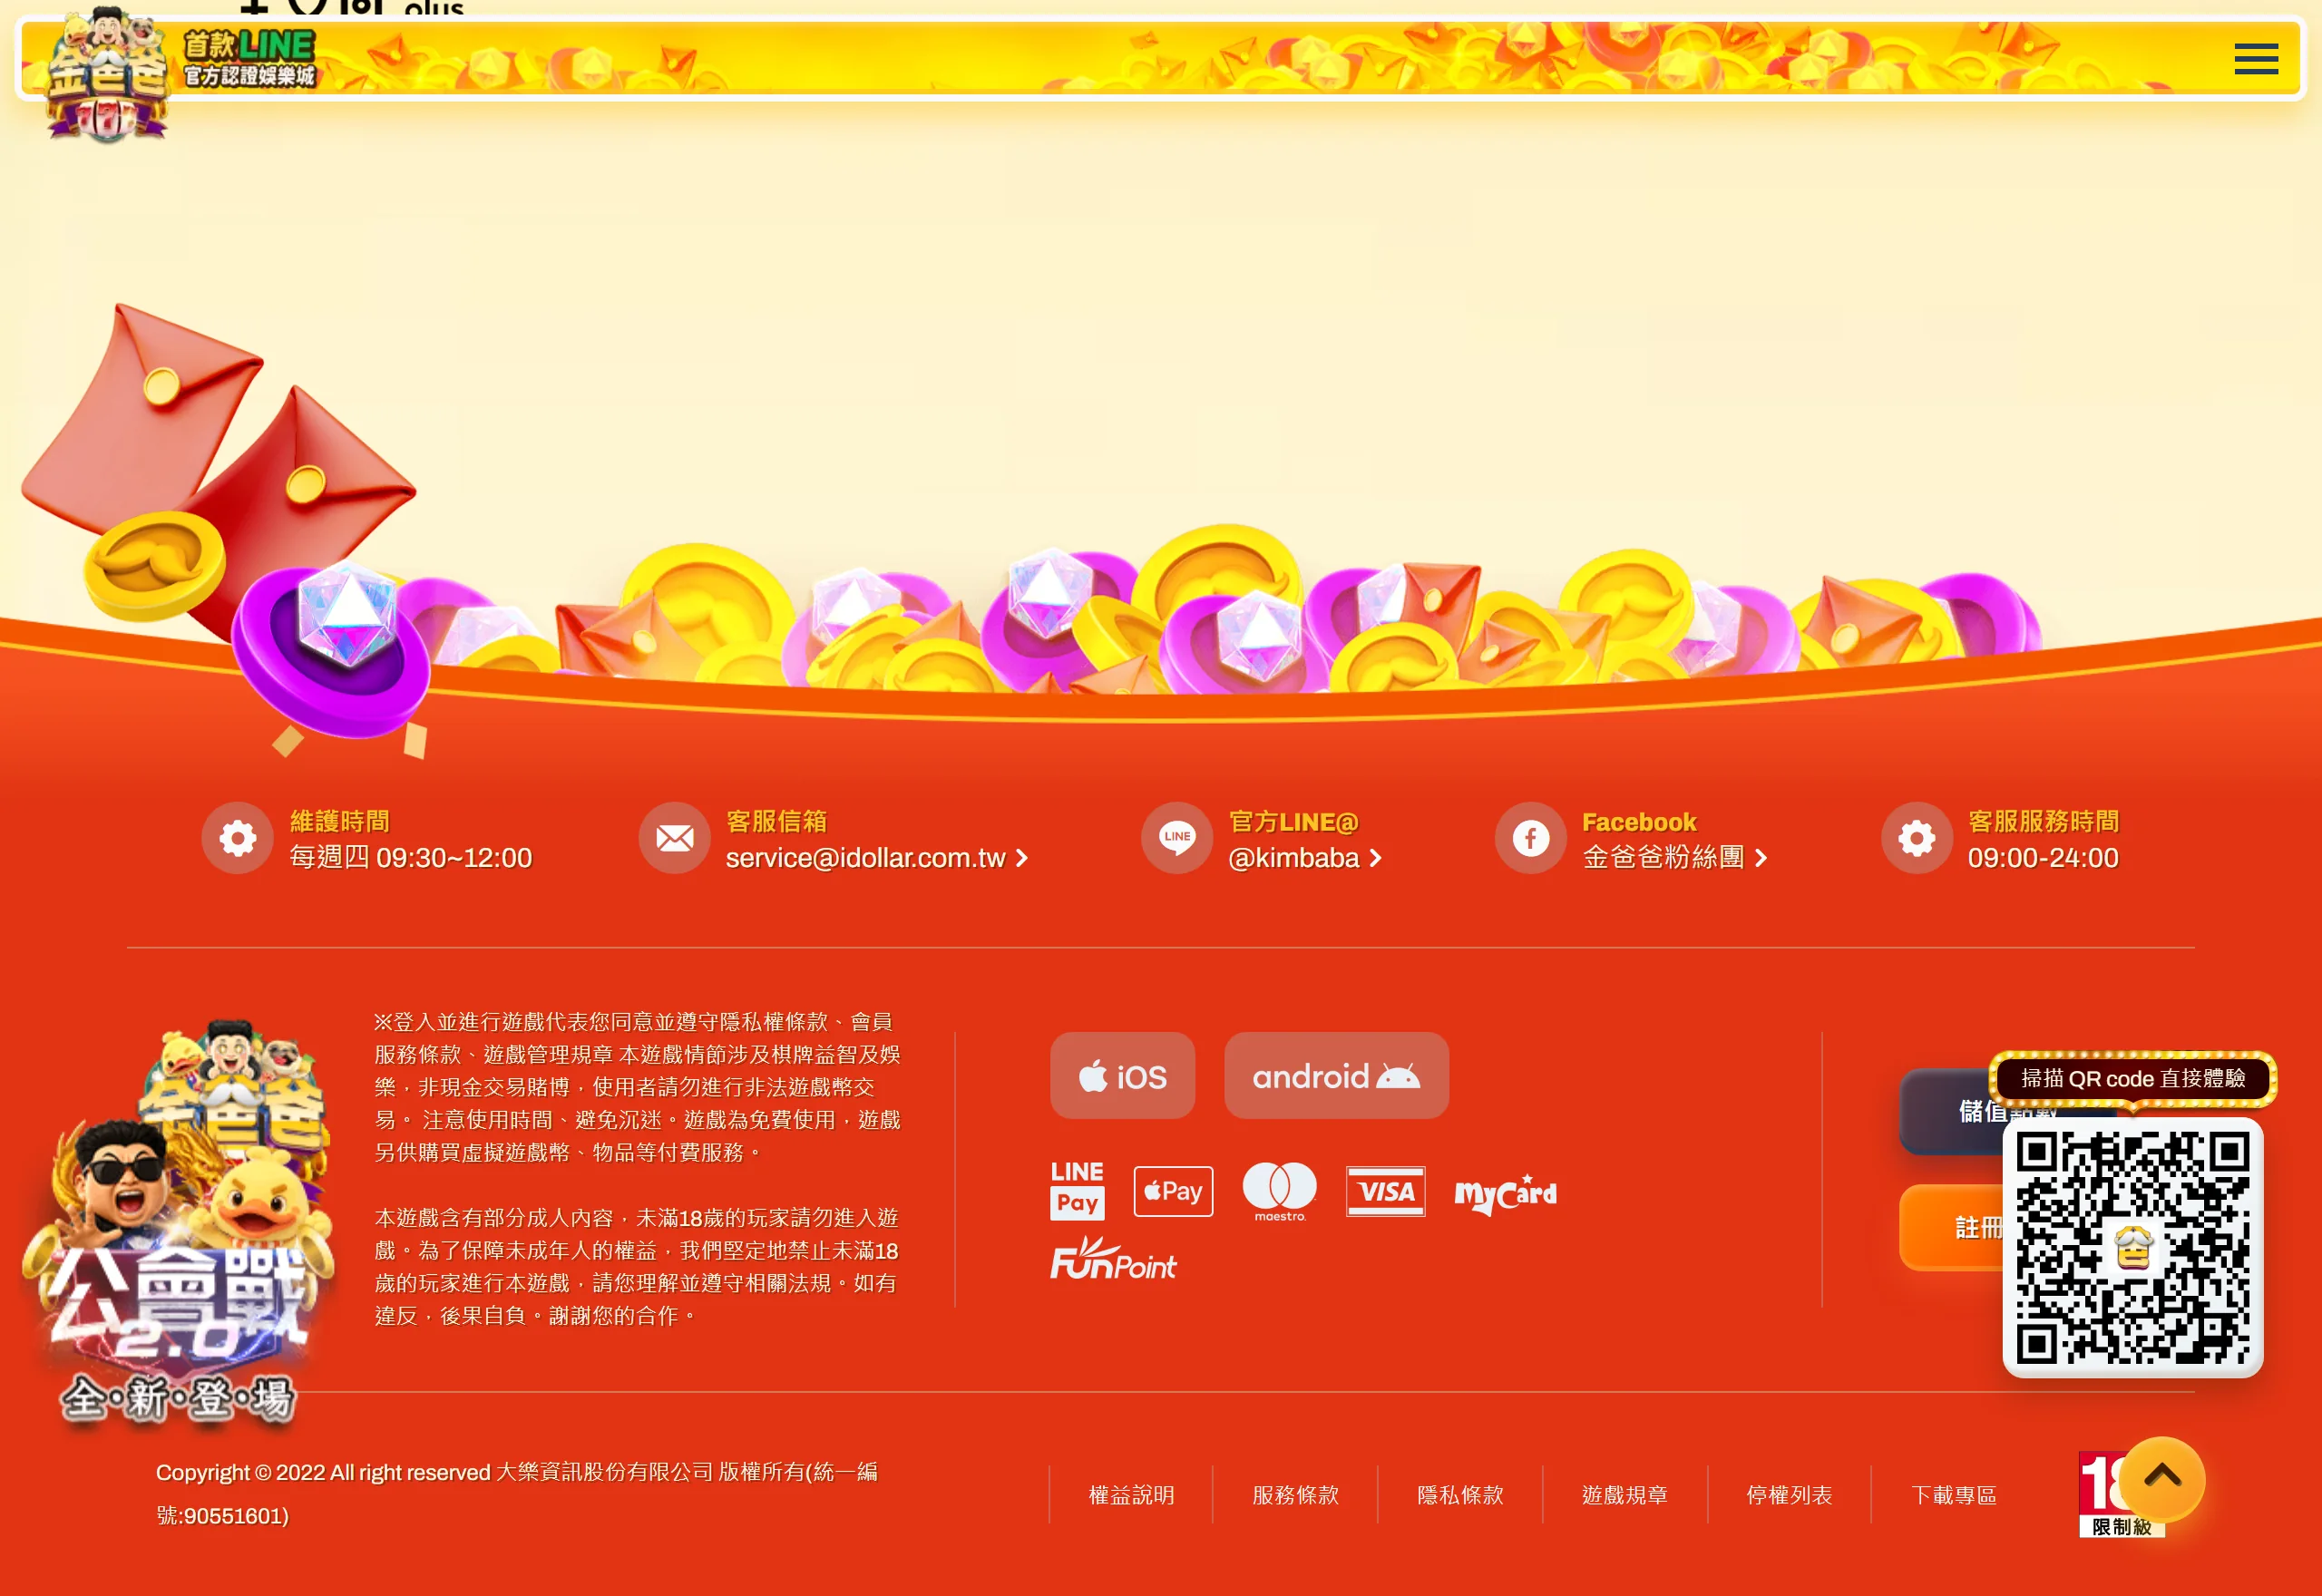
Task: Click the Facebook heading text
Action: click(1639, 822)
